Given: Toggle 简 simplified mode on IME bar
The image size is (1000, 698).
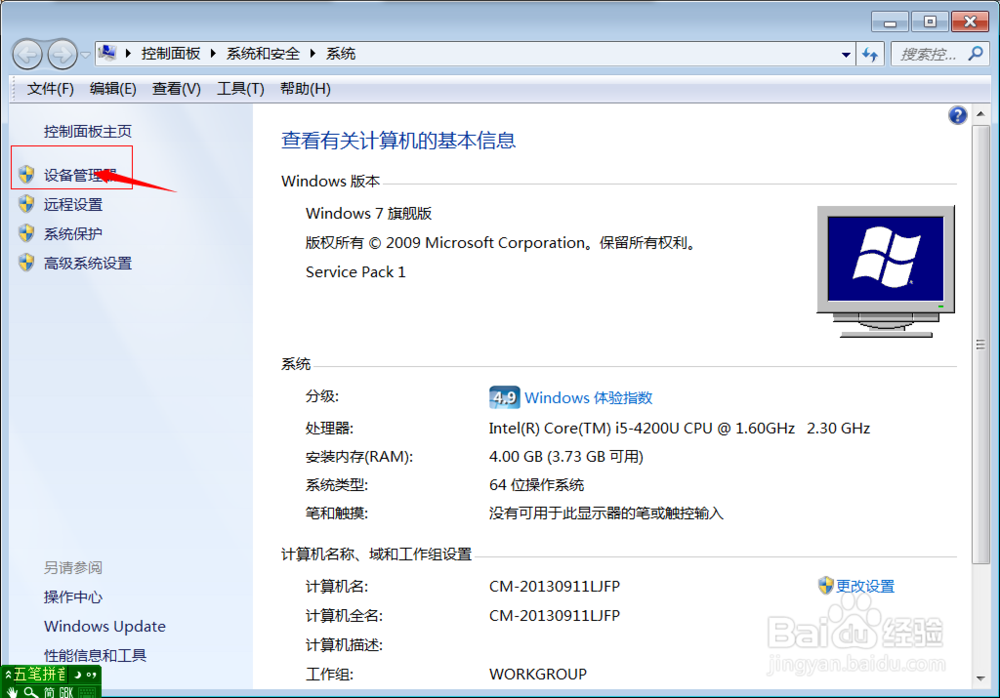Looking at the screenshot, I should [49, 692].
